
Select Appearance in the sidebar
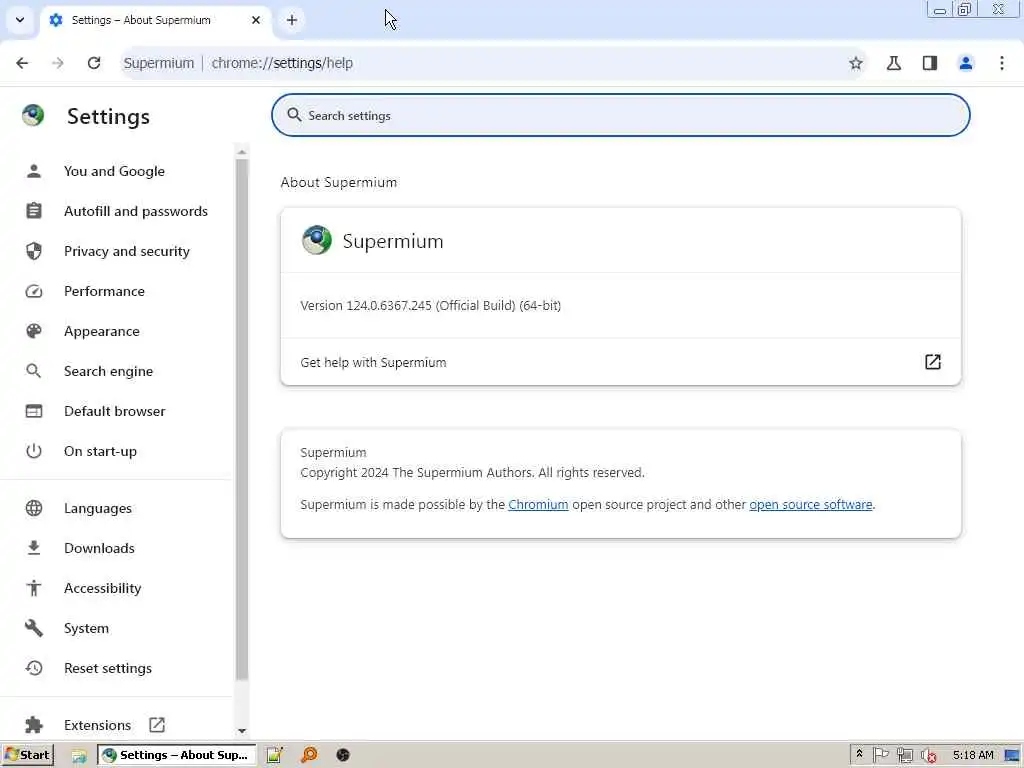102,331
